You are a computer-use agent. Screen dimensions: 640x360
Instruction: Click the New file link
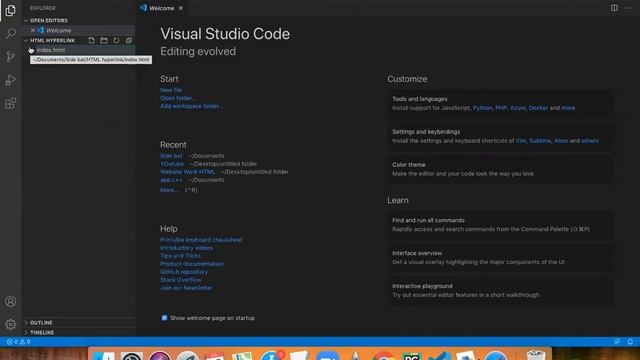click(x=171, y=90)
